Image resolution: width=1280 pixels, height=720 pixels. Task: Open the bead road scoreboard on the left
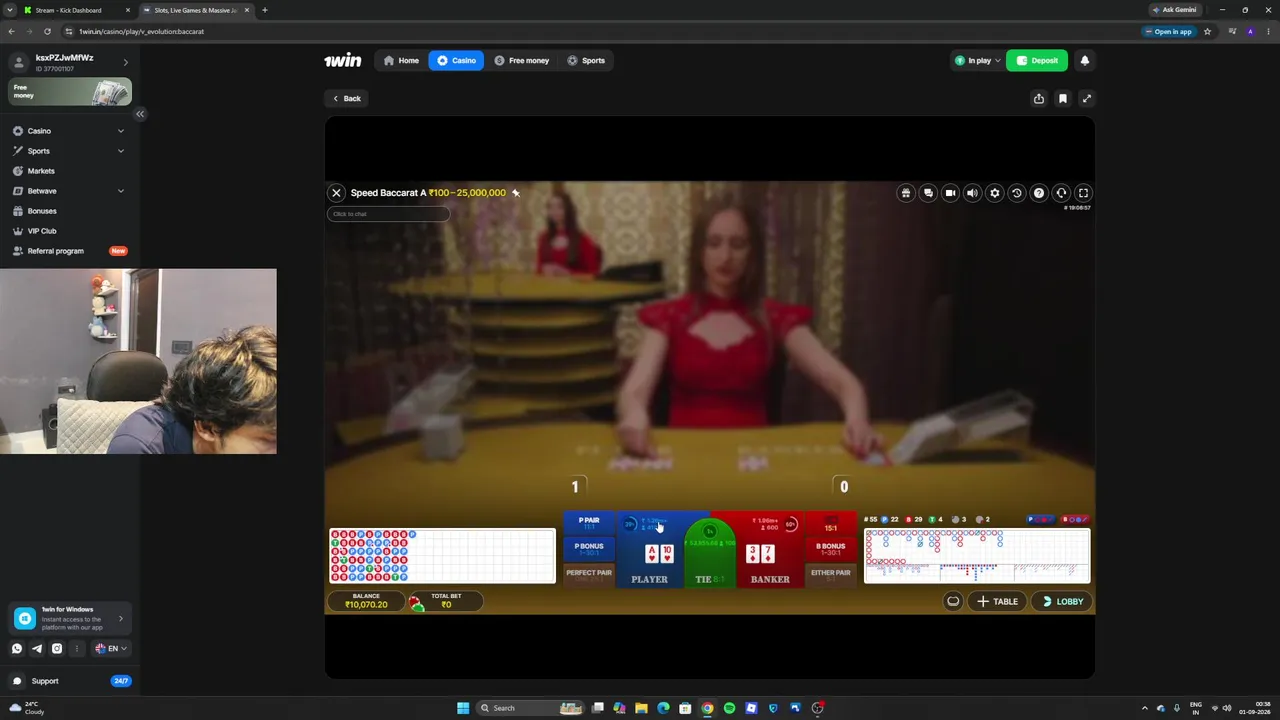click(x=442, y=556)
